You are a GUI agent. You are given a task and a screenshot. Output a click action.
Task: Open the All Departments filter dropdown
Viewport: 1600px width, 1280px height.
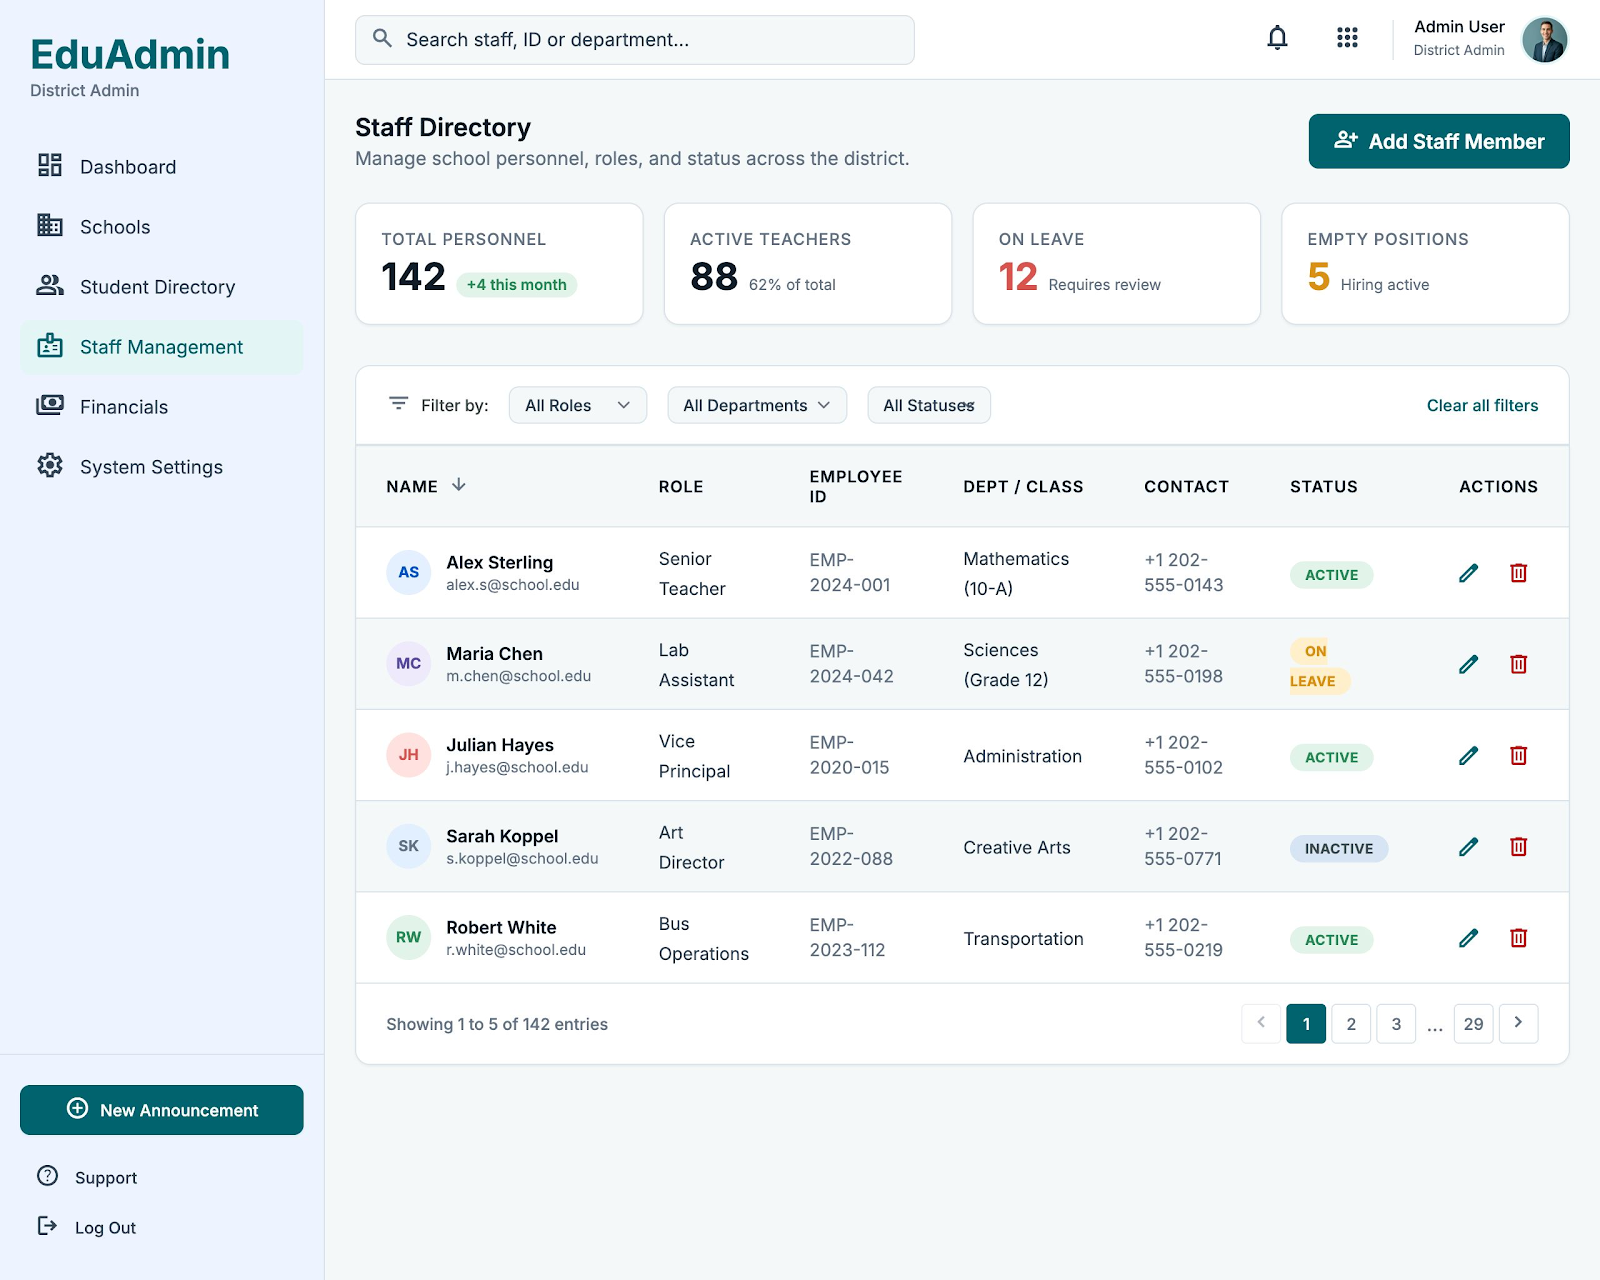tap(757, 405)
